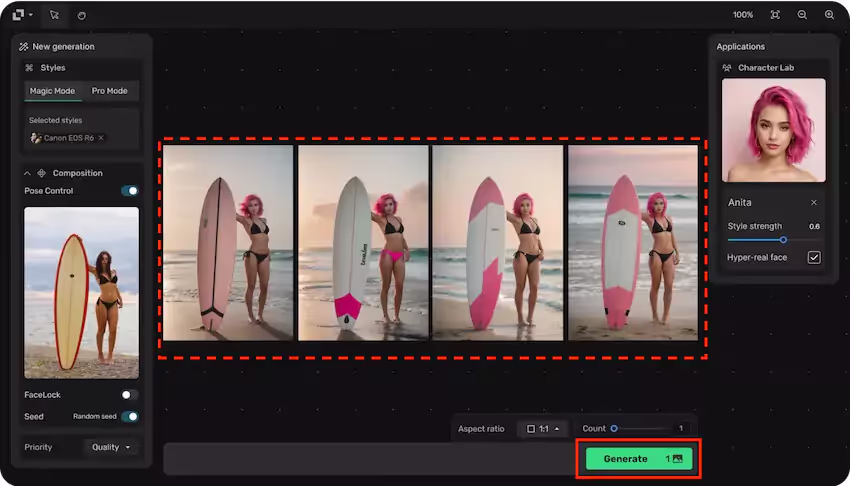Adjust the Style strength slider
850x486 pixels.
pyautogui.click(x=783, y=239)
